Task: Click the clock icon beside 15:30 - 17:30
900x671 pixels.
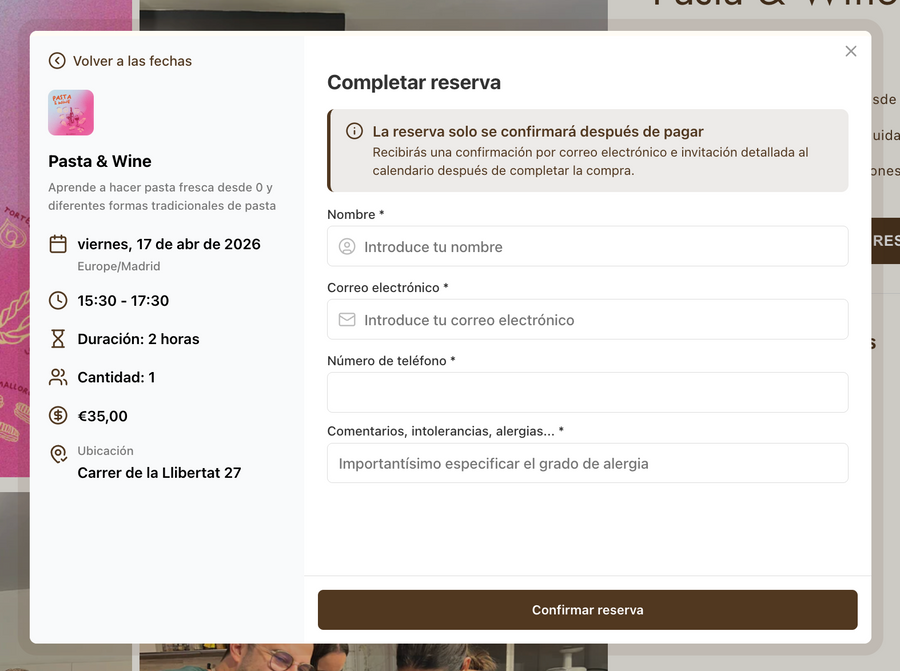Action: point(58,300)
